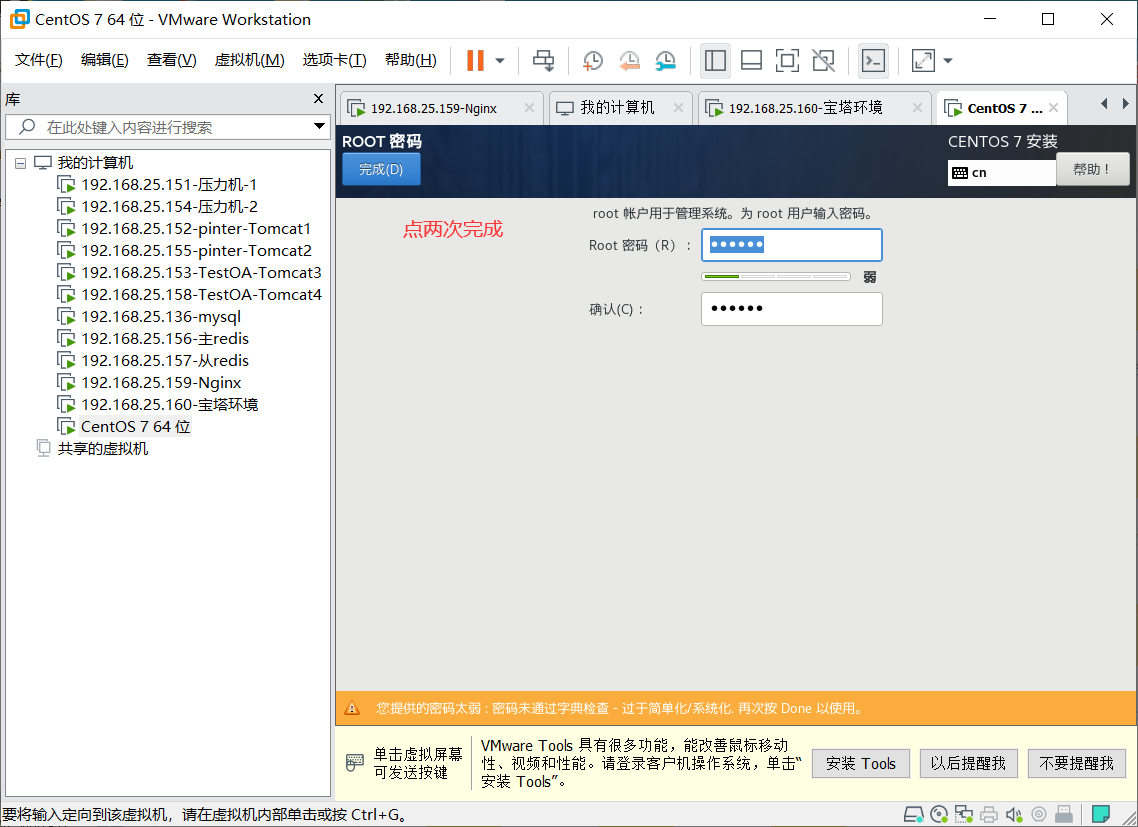Close the CentOS 7 tab
This screenshot has height=827, width=1138.
(x=1053, y=107)
